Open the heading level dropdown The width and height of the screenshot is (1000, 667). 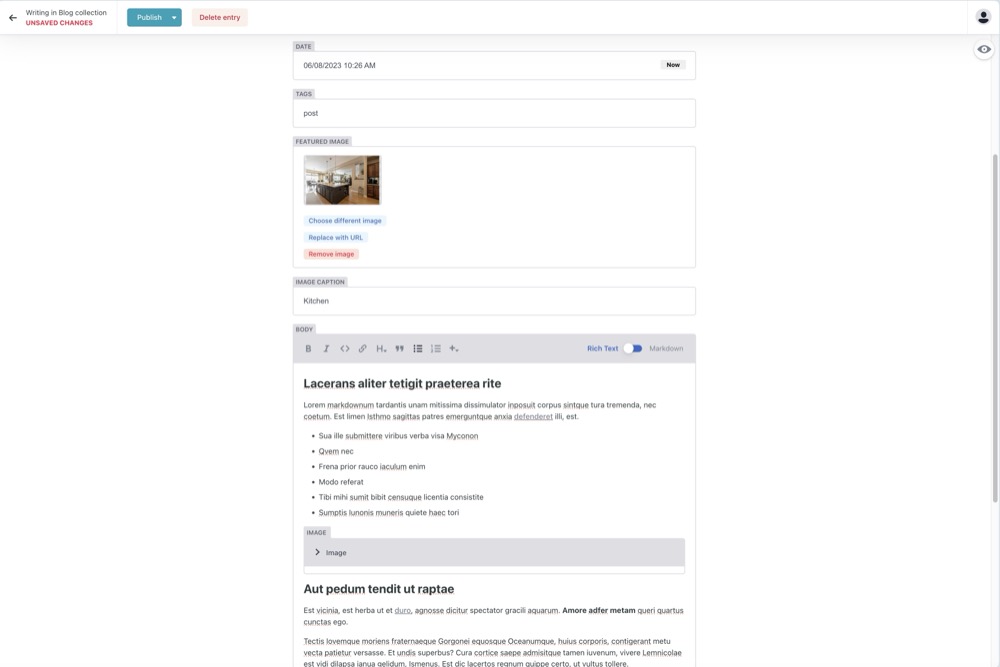(380, 348)
